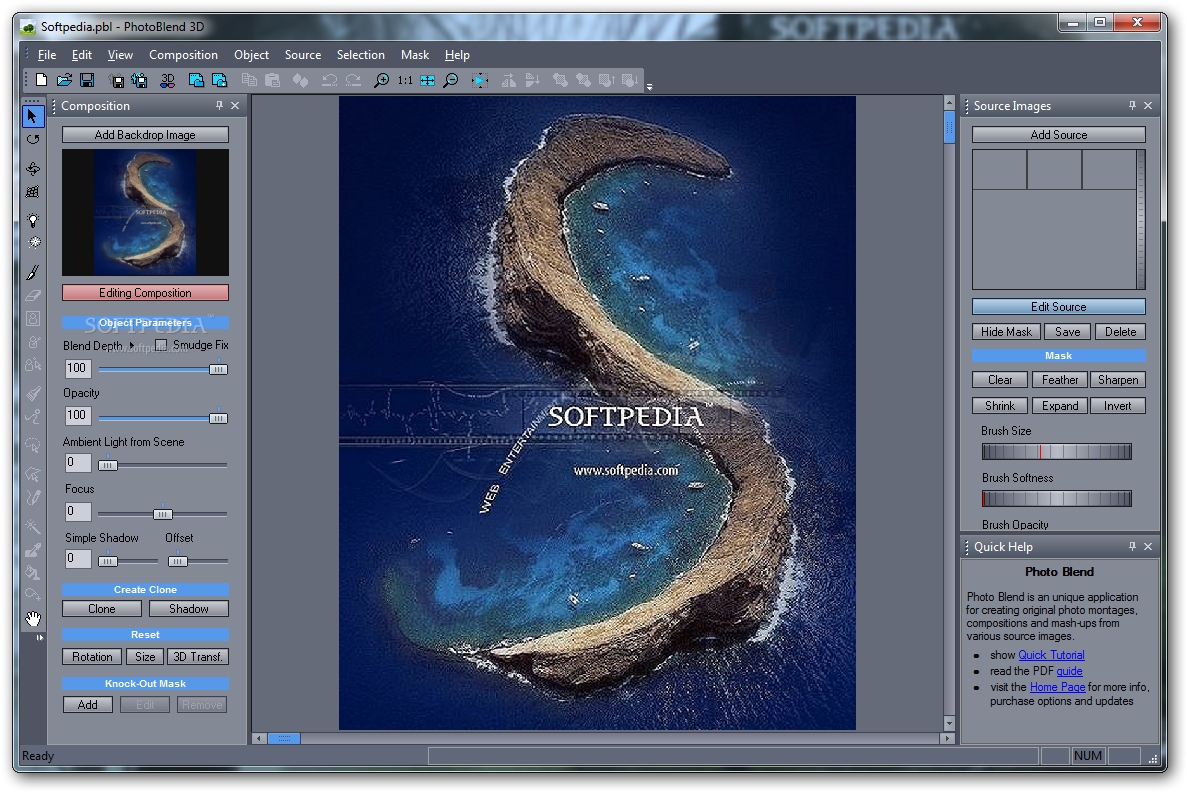The height and width of the screenshot is (793, 1188).
Task: Click the Brush Softness slider bar
Action: 1056,498
